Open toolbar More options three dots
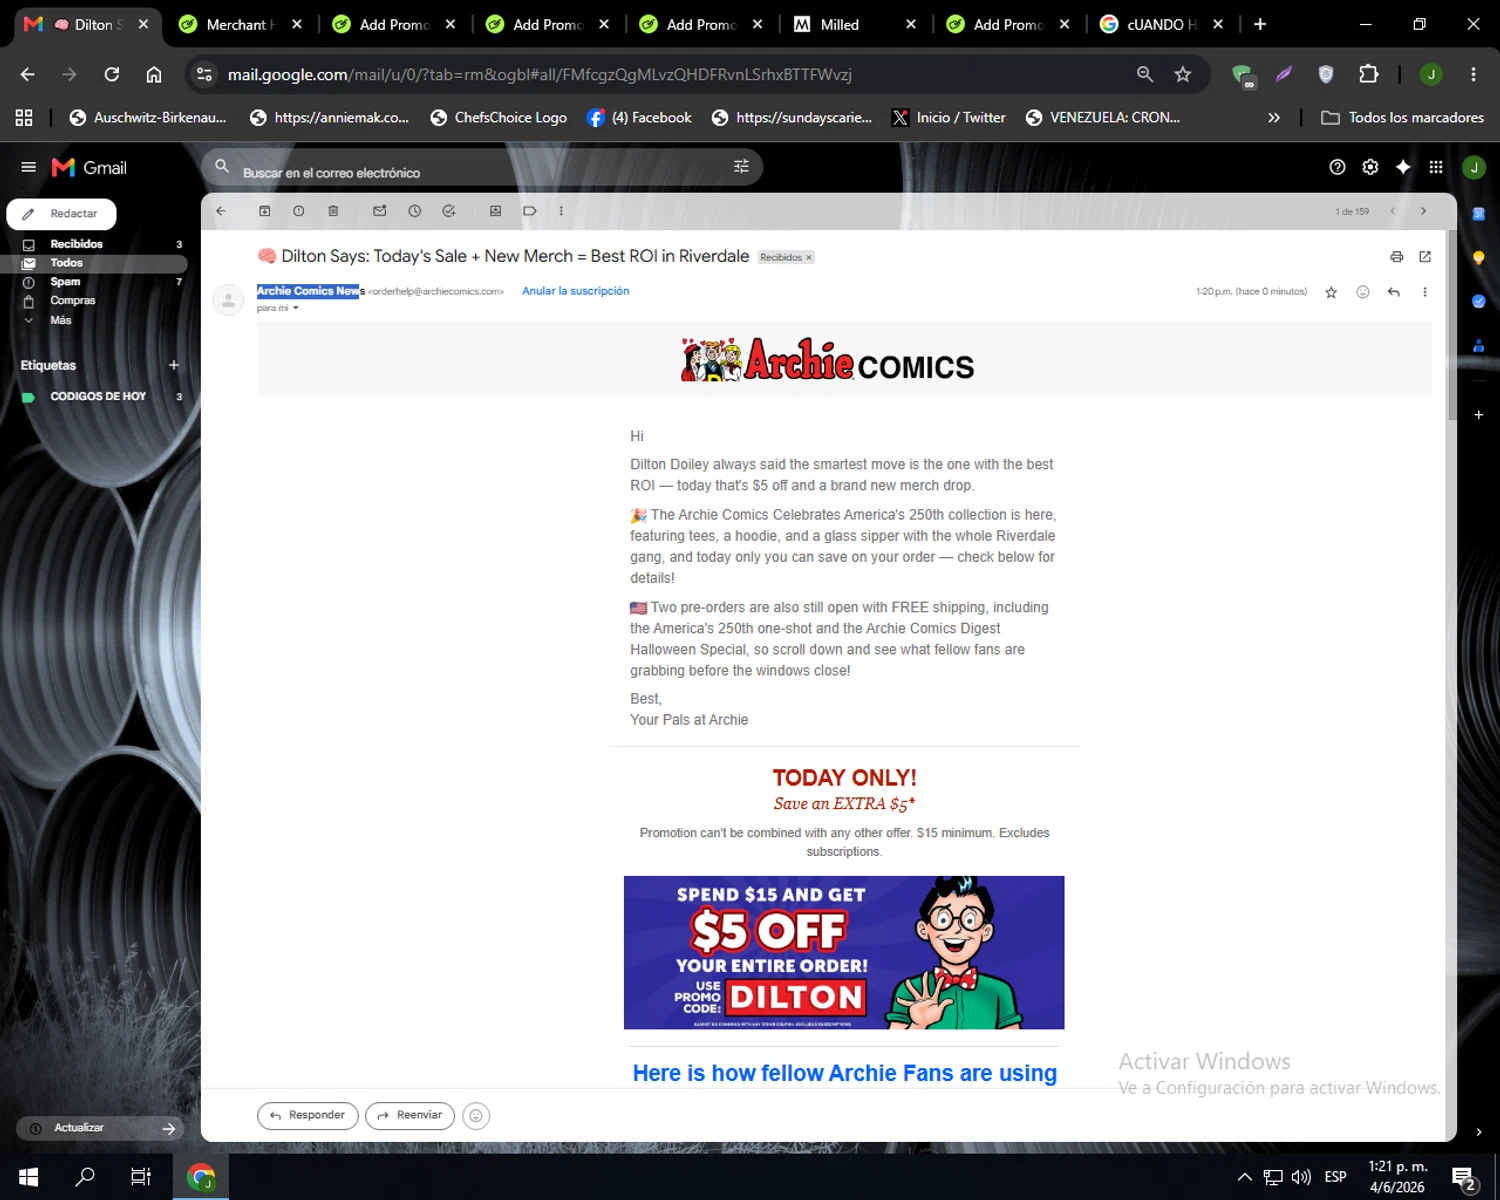 (561, 211)
